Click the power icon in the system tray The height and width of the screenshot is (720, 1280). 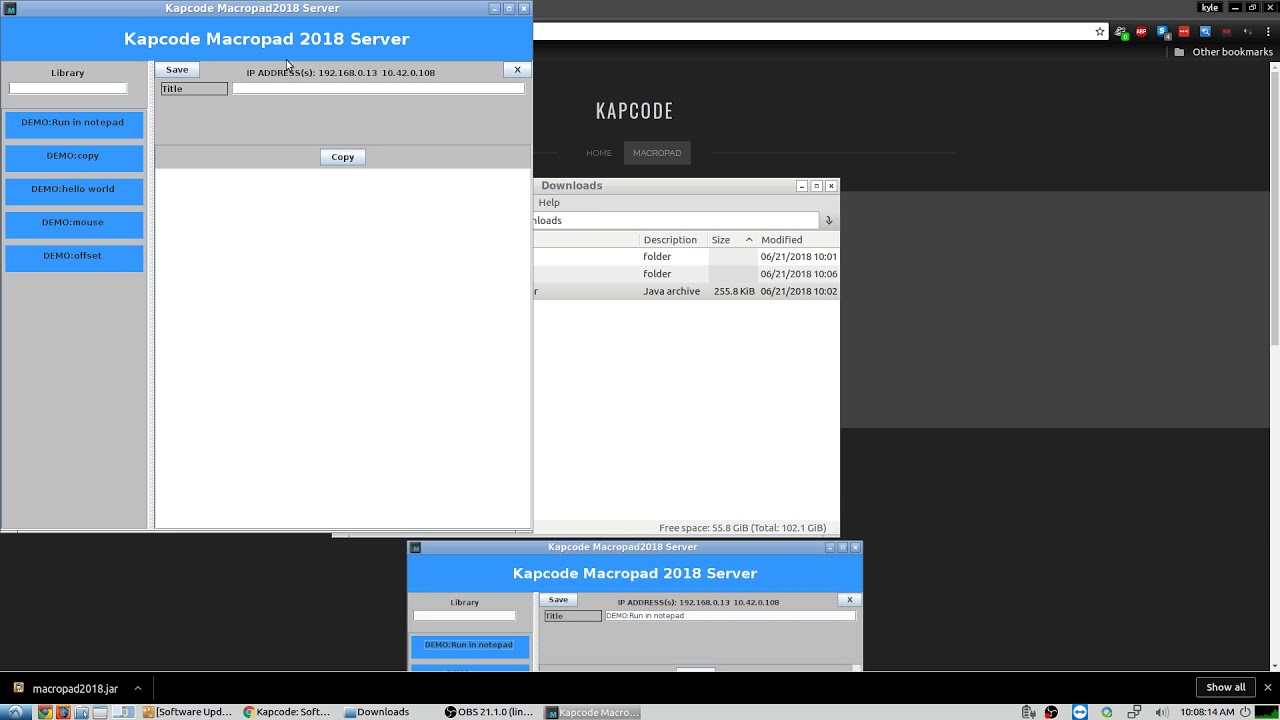(1246, 712)
